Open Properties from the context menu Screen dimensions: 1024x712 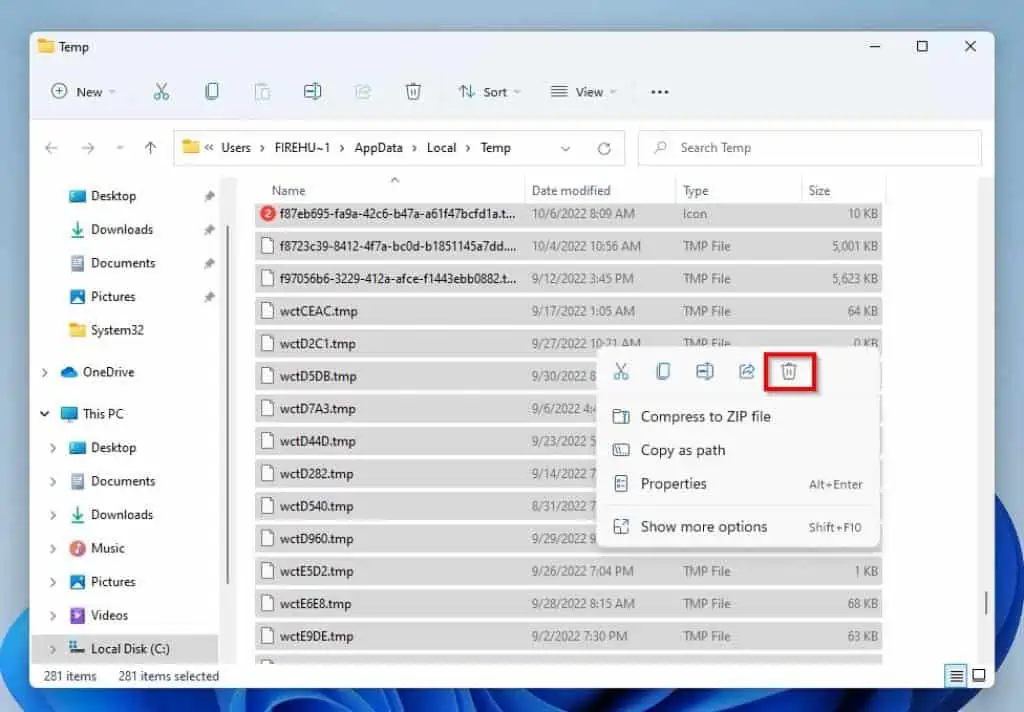point(674,484)
